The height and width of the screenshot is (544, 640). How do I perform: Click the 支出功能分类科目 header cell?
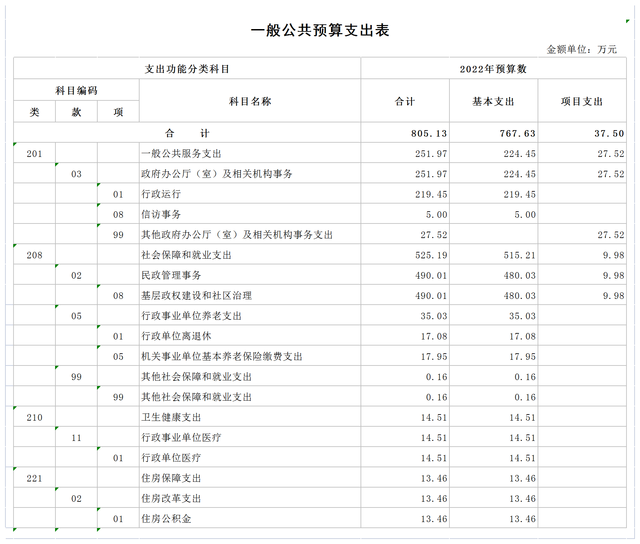click(x=187, y=69)
